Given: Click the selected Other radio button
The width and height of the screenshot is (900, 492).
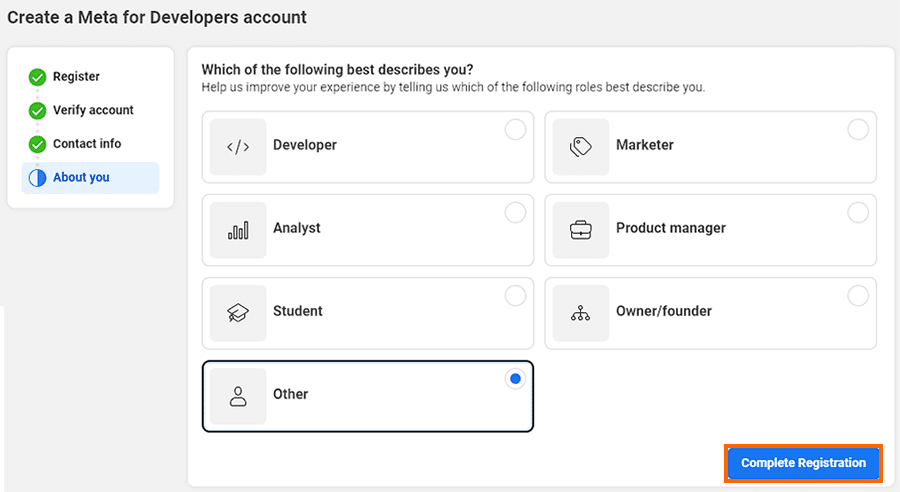Looking at the screenshot, I should (x=515, y=379).
